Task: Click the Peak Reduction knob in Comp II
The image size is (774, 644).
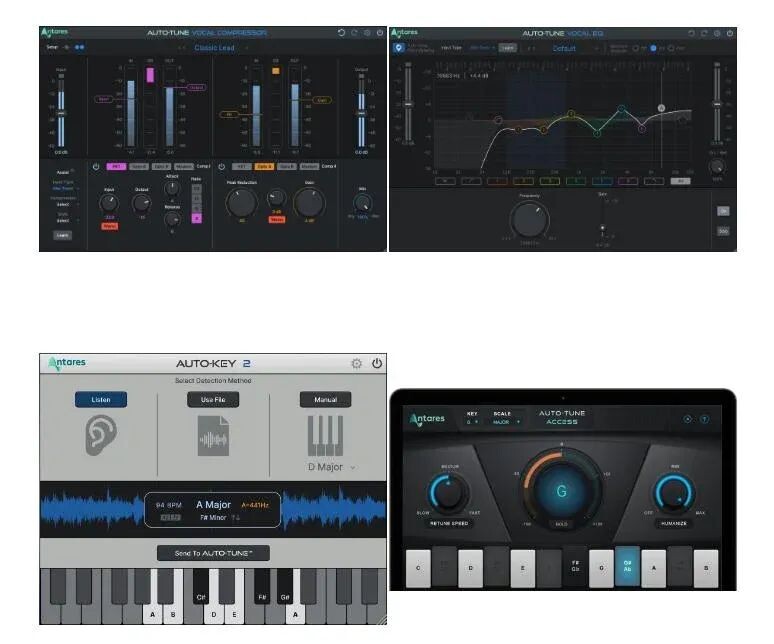Action: pos(241,202)
